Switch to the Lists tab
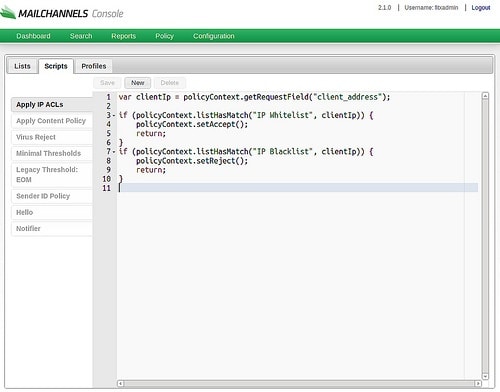 pos(22,66)
